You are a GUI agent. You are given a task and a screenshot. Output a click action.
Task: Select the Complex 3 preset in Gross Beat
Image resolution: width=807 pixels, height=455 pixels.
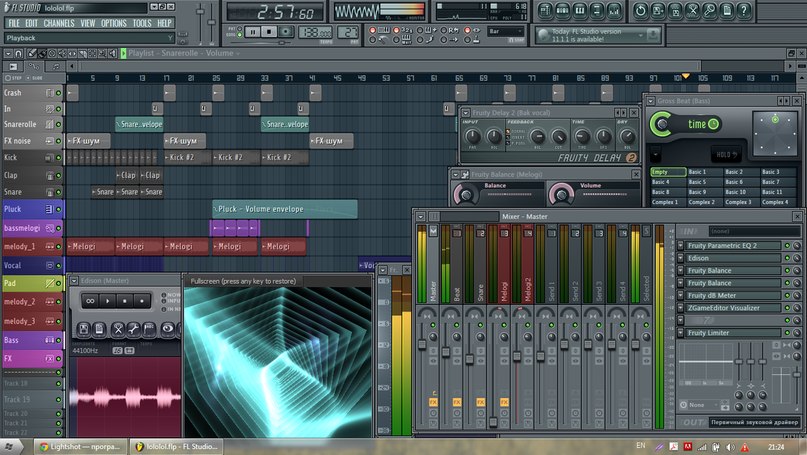pyautogui.click(x=741, y=202)
